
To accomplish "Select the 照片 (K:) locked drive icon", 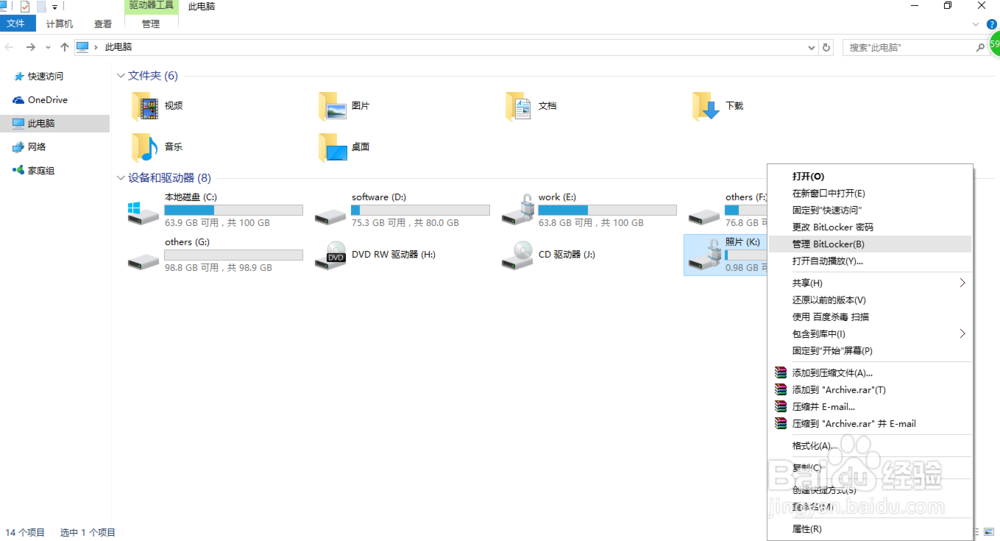I will coord(704,255).
